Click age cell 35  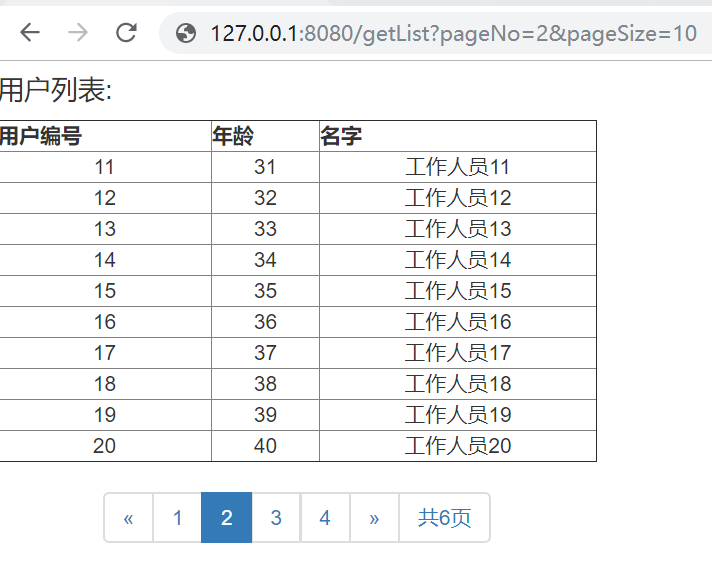265,291
